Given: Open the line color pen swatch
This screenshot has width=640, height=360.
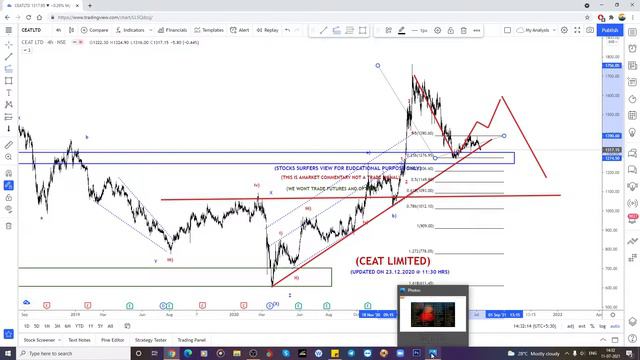Looking at the screenshot, I should [x=402, y=31].
